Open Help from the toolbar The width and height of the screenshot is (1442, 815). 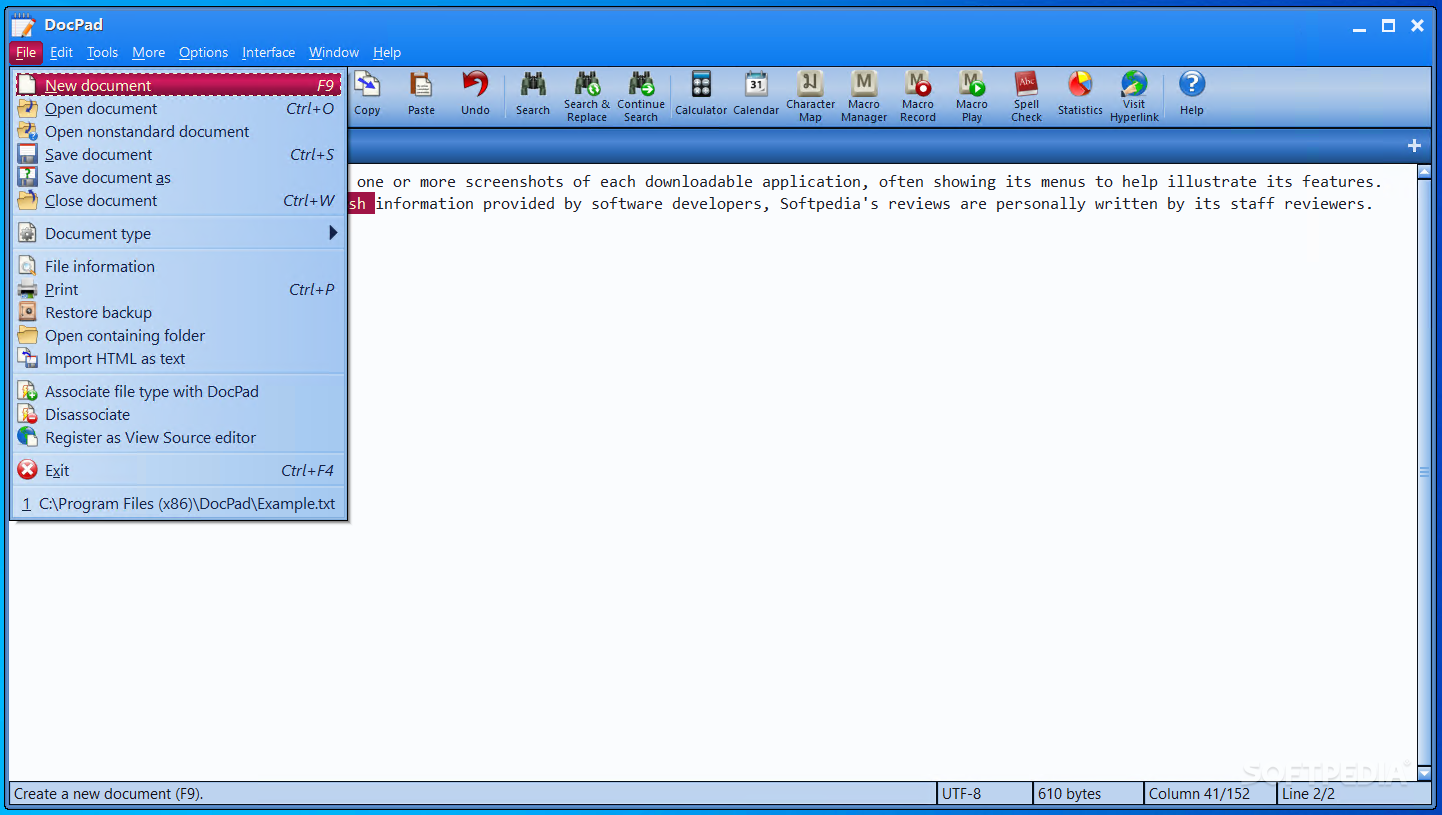point(1192,95)
